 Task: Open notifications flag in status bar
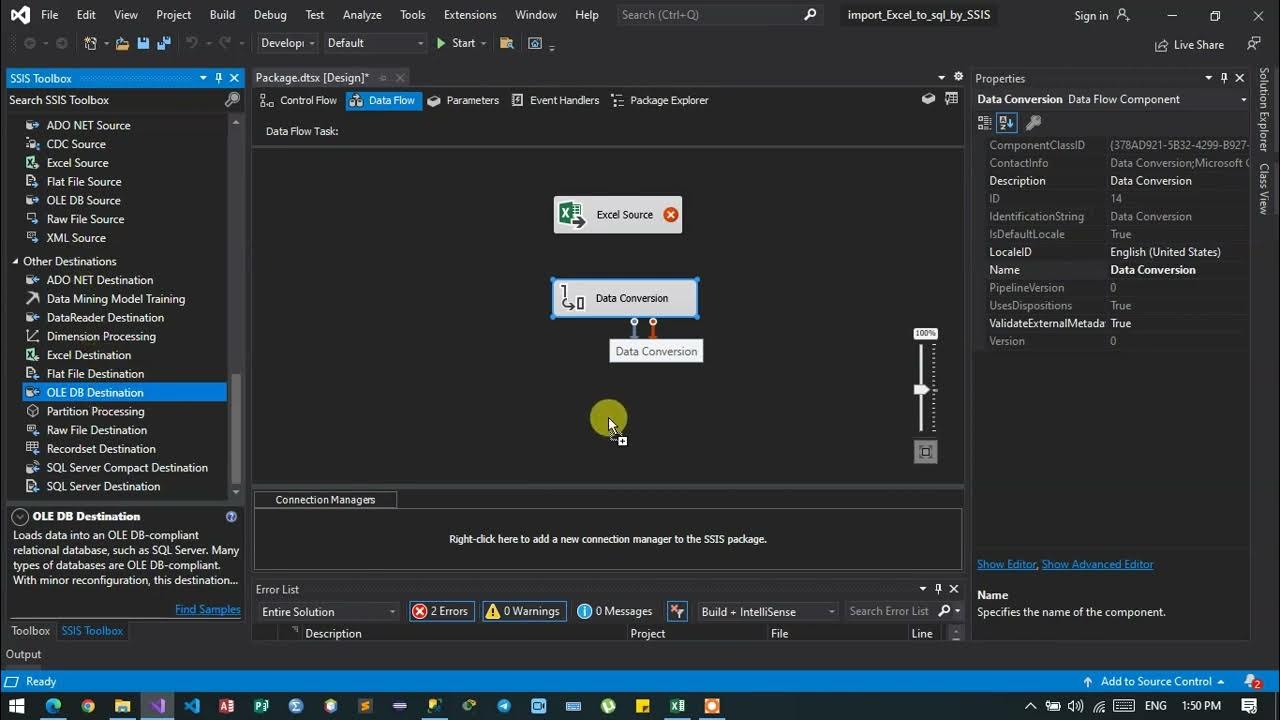(1252, 681)
